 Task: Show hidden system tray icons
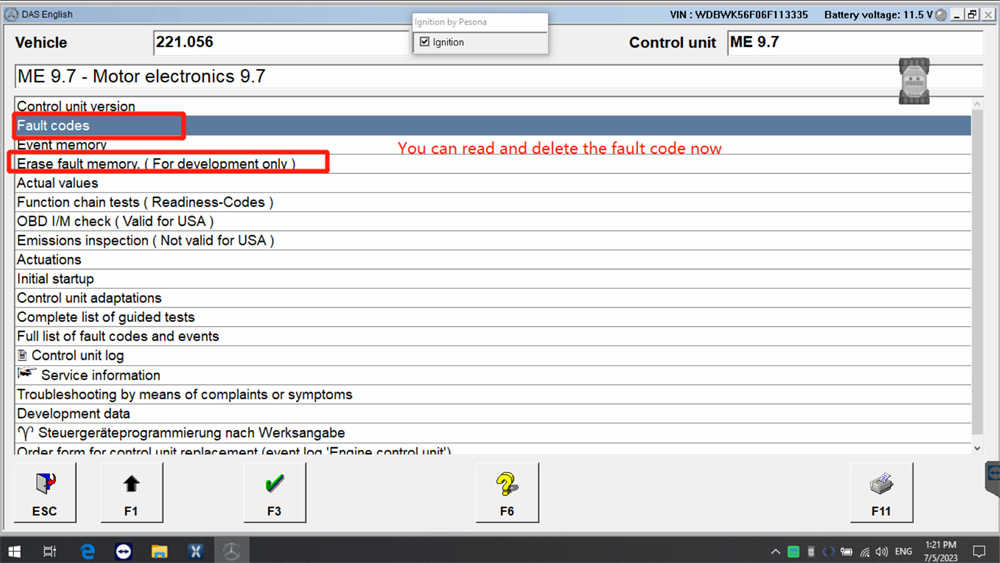[775, 552]
